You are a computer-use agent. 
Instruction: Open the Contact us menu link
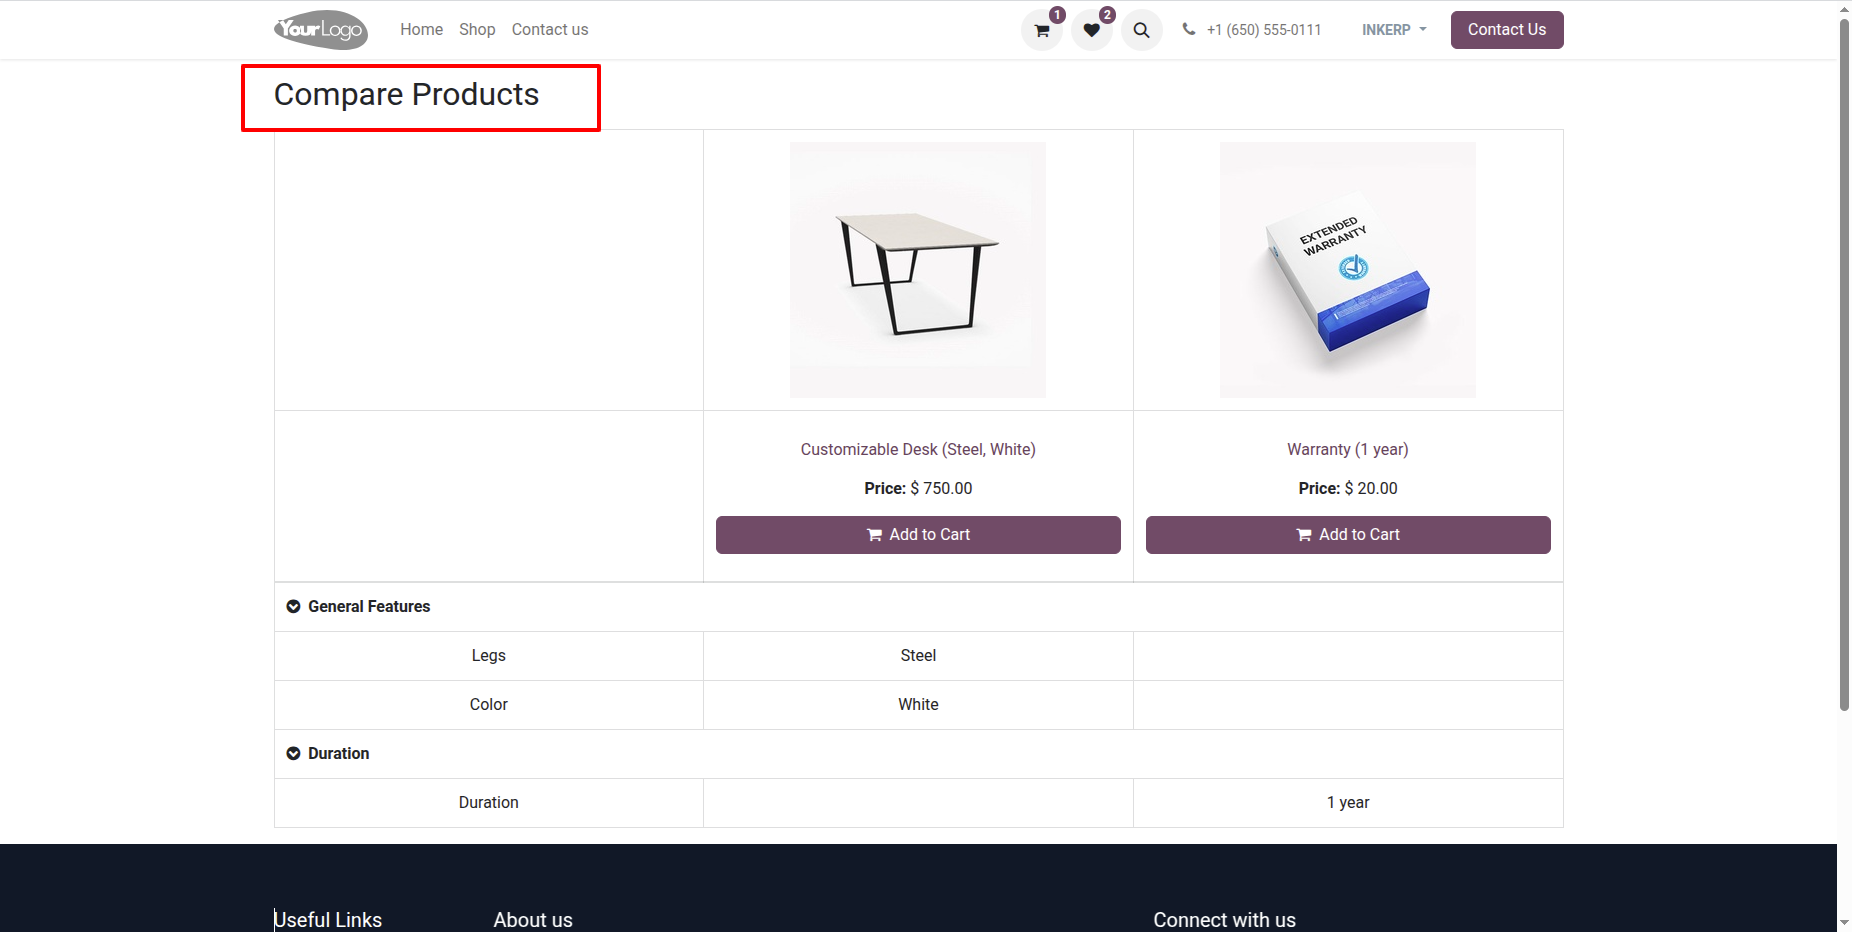pos(550,30)
